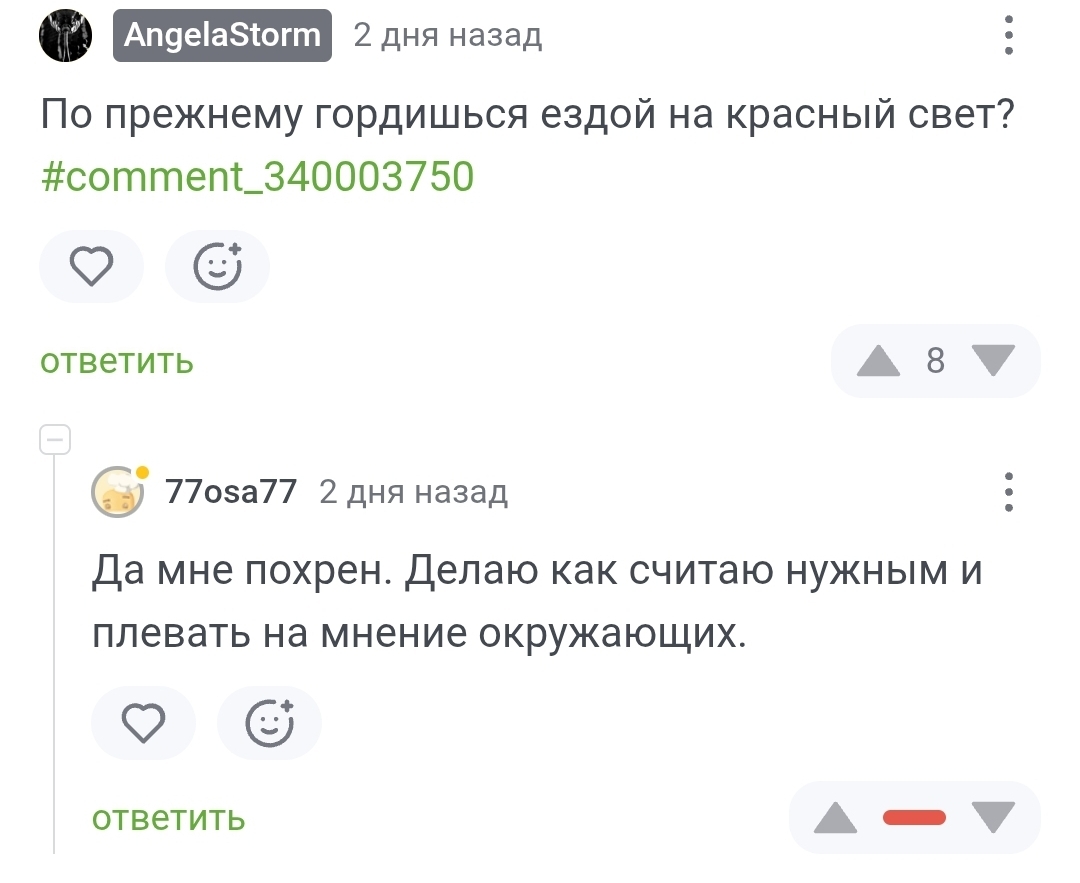This screenshot has width=1080, height=883.
Task: Downvote 77osa77's reply
Action: [x=992, y=818]
